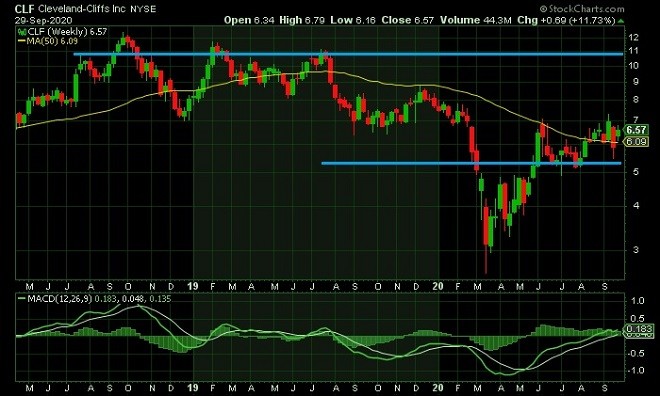Click the 4 price axis label

636,205
